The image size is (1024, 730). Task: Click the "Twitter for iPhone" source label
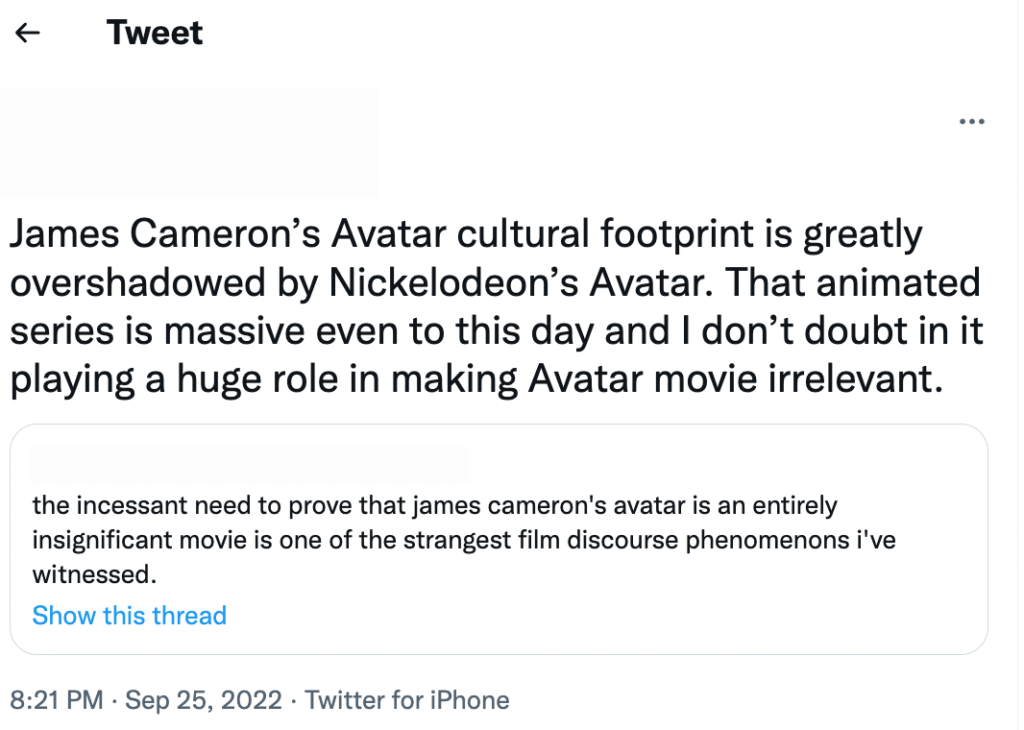coord(407,700)
